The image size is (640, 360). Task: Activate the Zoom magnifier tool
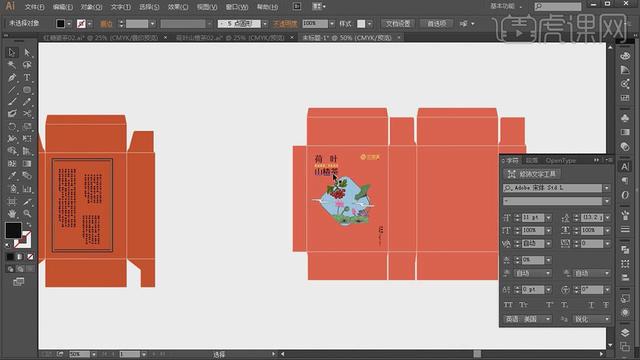(x=27, y=213)
